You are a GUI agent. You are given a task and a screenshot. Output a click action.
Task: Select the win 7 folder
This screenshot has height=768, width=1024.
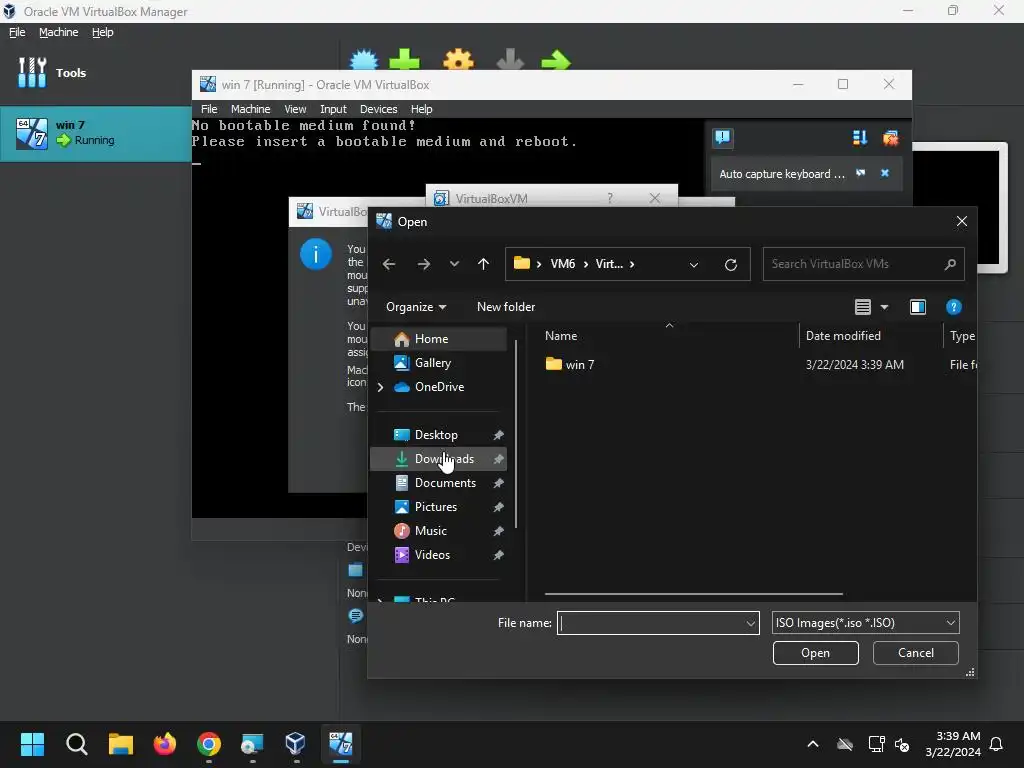(x=570, y=364)
